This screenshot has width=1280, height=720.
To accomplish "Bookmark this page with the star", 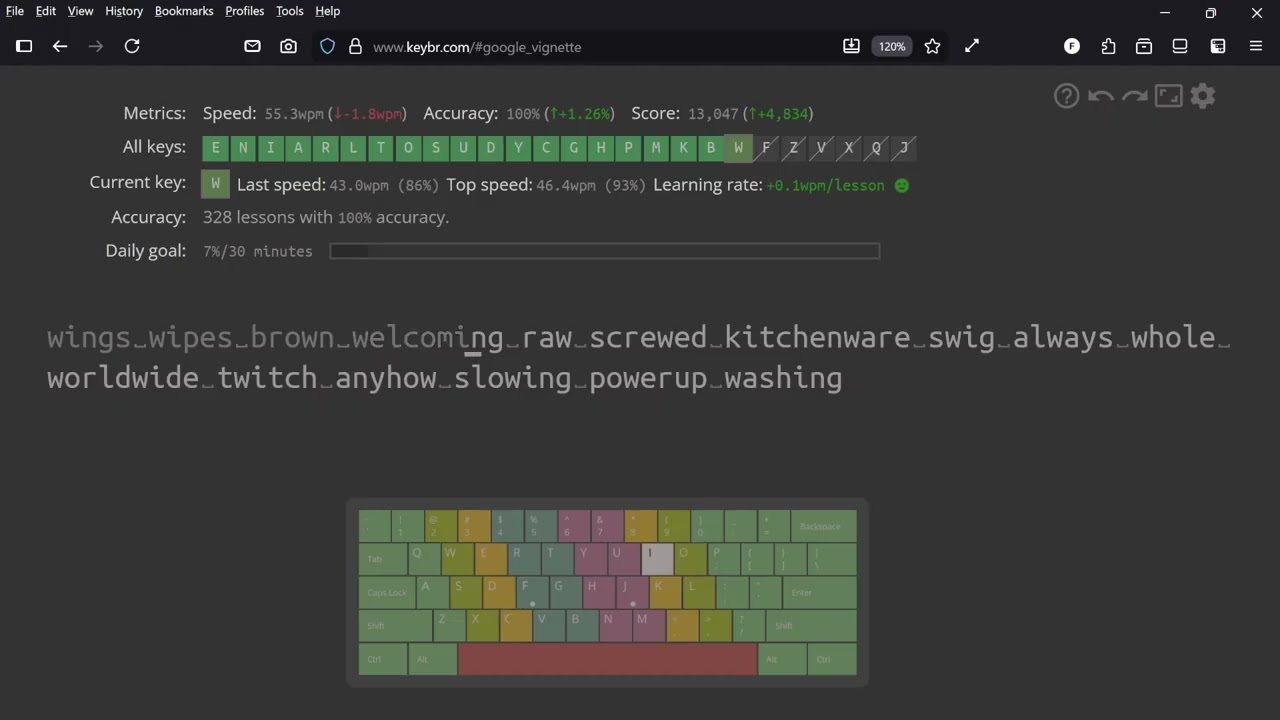I will tap(932, 46).
